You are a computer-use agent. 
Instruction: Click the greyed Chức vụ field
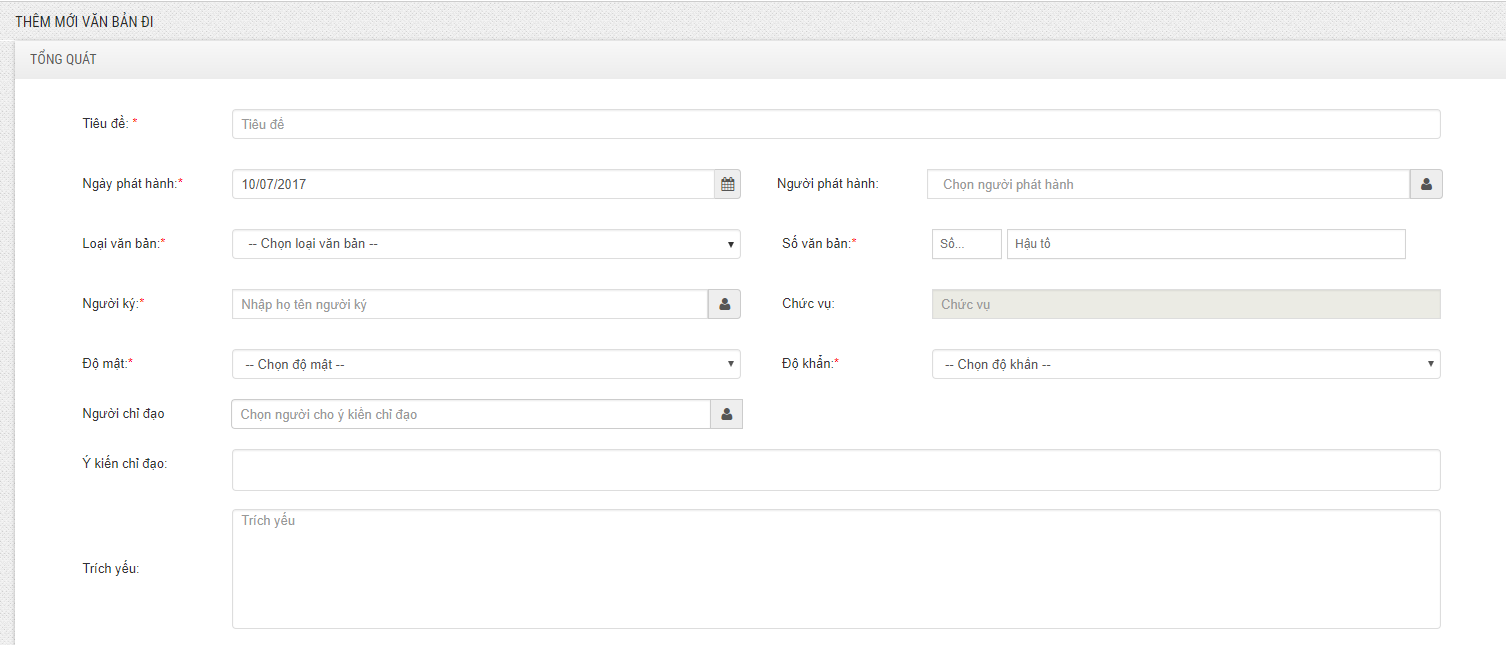point(1185,304)
